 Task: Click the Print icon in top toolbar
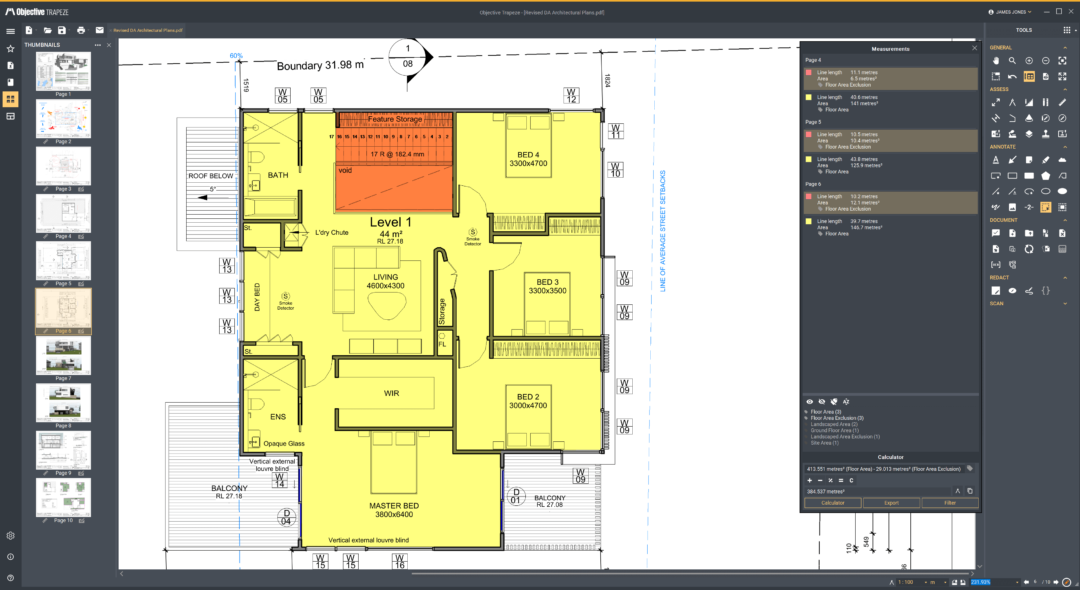pos(81,30)
